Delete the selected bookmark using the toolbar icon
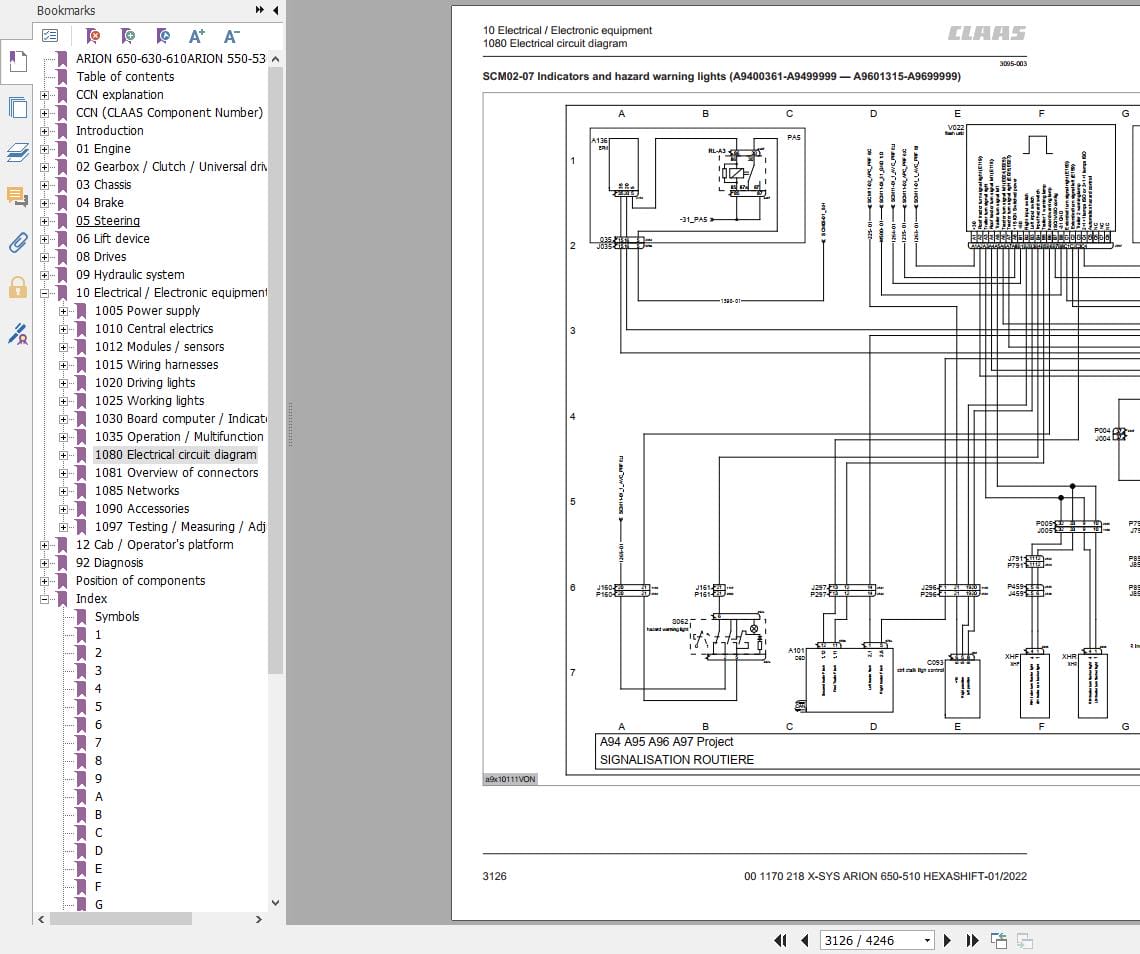The height and width of the screenshot is (954, 1140). [x=92, y=36]
